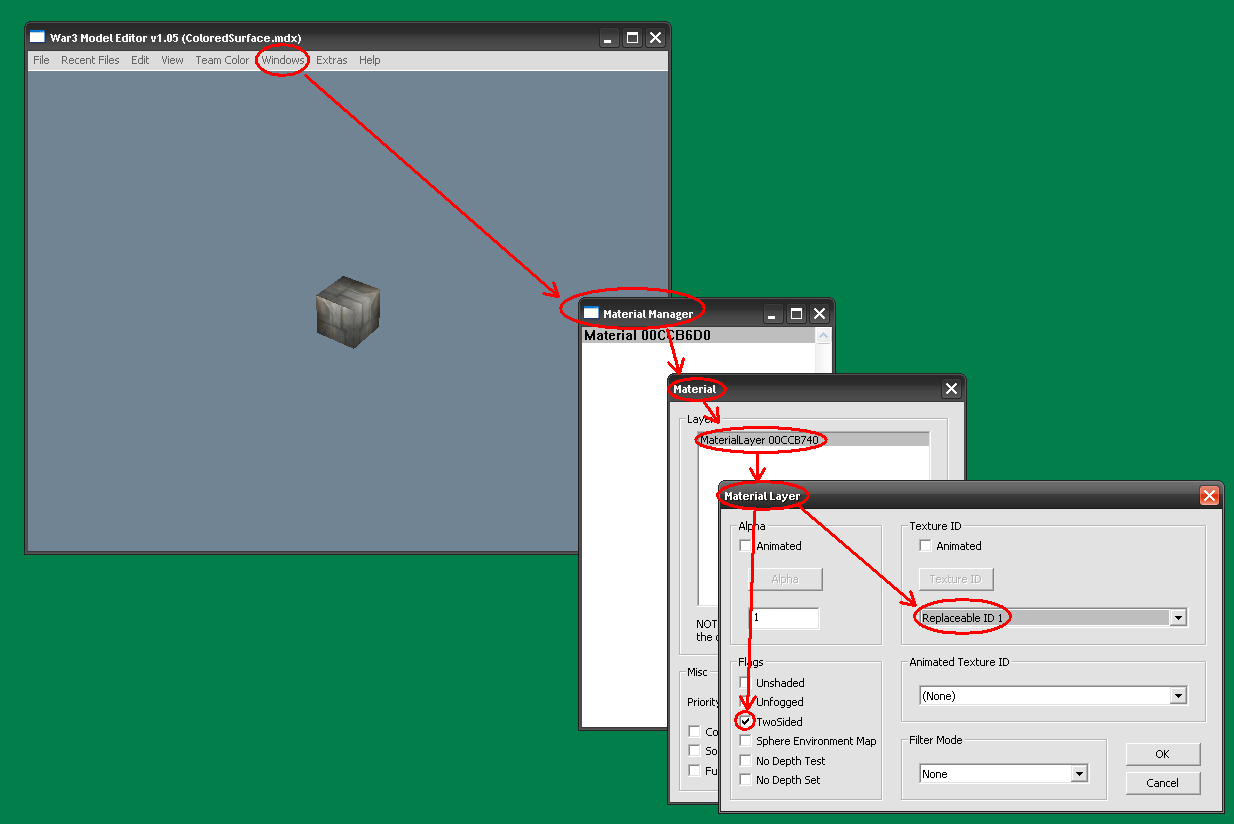Viewport: 1234px width, 824px height.
Task: Toggle the Texture ID Animated checkbox
Action: [925, 546]
